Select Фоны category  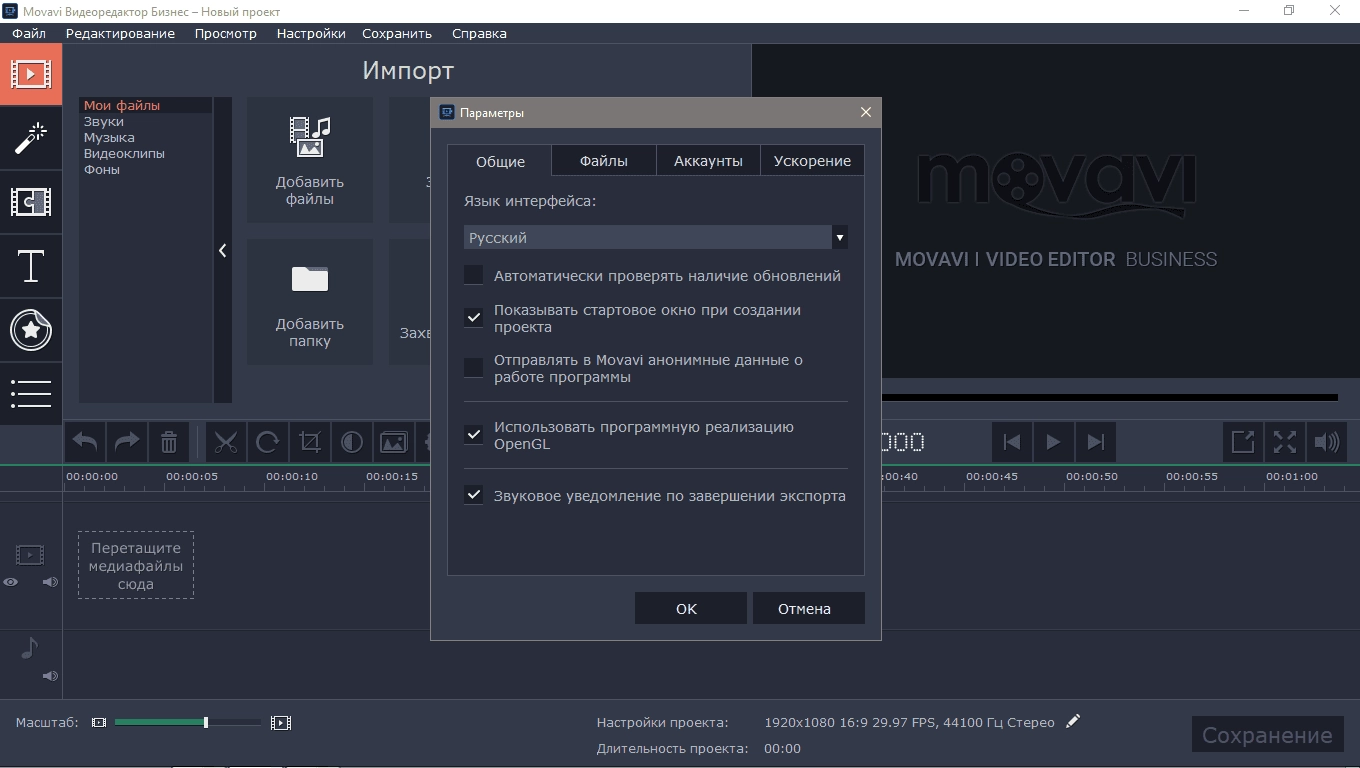(146, 169)
